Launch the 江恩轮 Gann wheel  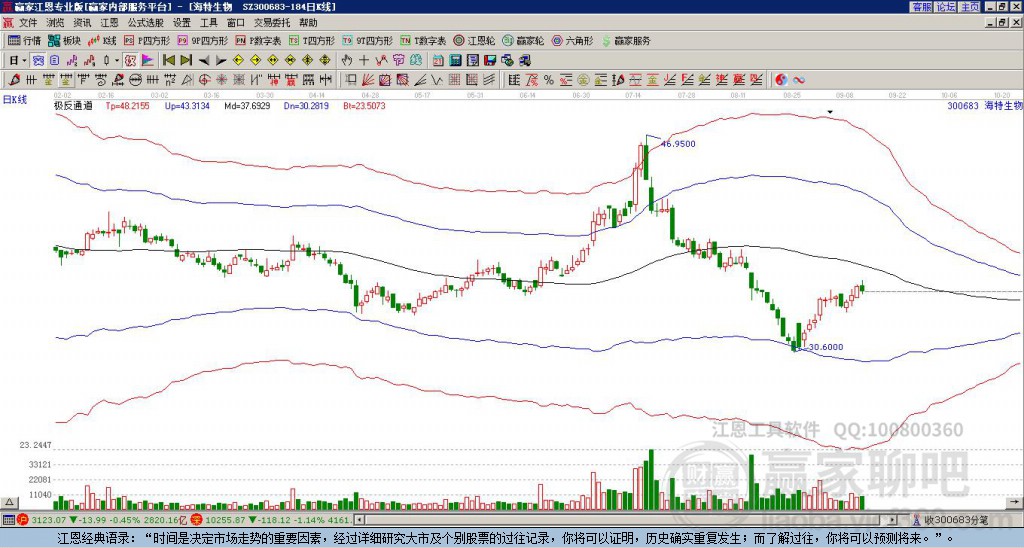pos(474,40)
